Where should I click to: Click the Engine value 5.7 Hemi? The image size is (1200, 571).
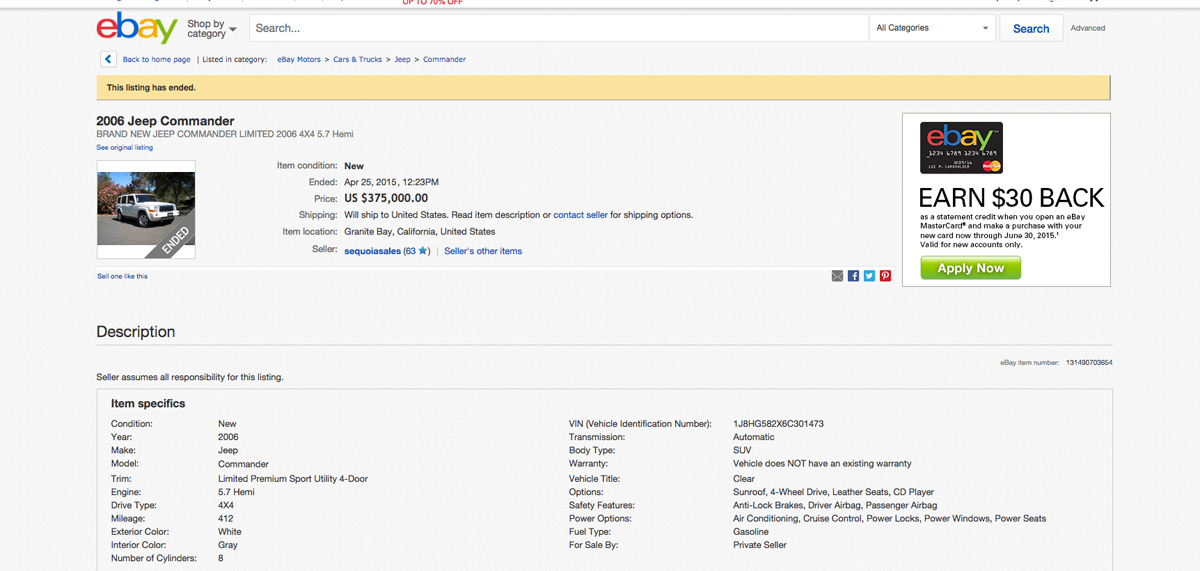[236, 492]
